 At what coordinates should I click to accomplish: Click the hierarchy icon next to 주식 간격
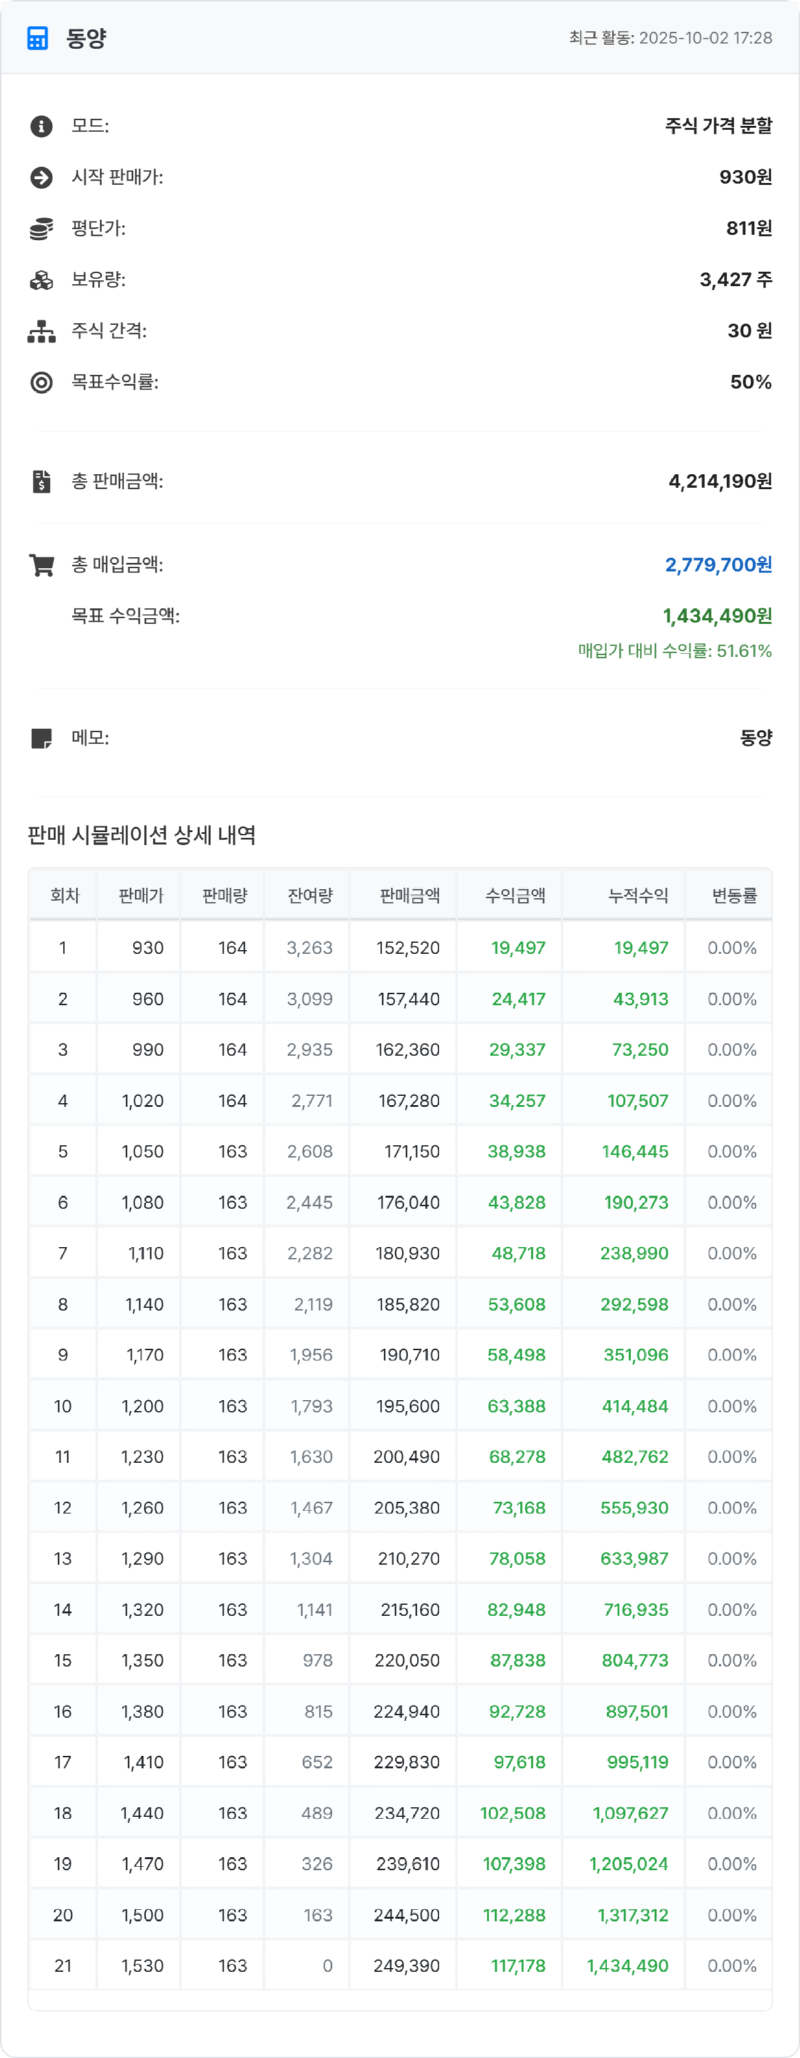pyautogui.click(x=40, y=331)
